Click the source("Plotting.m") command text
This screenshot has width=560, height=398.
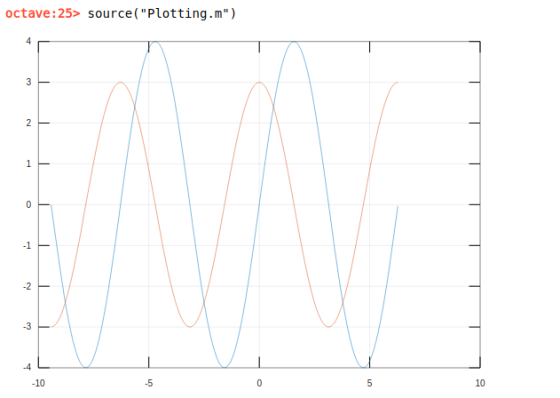(162, 14)
